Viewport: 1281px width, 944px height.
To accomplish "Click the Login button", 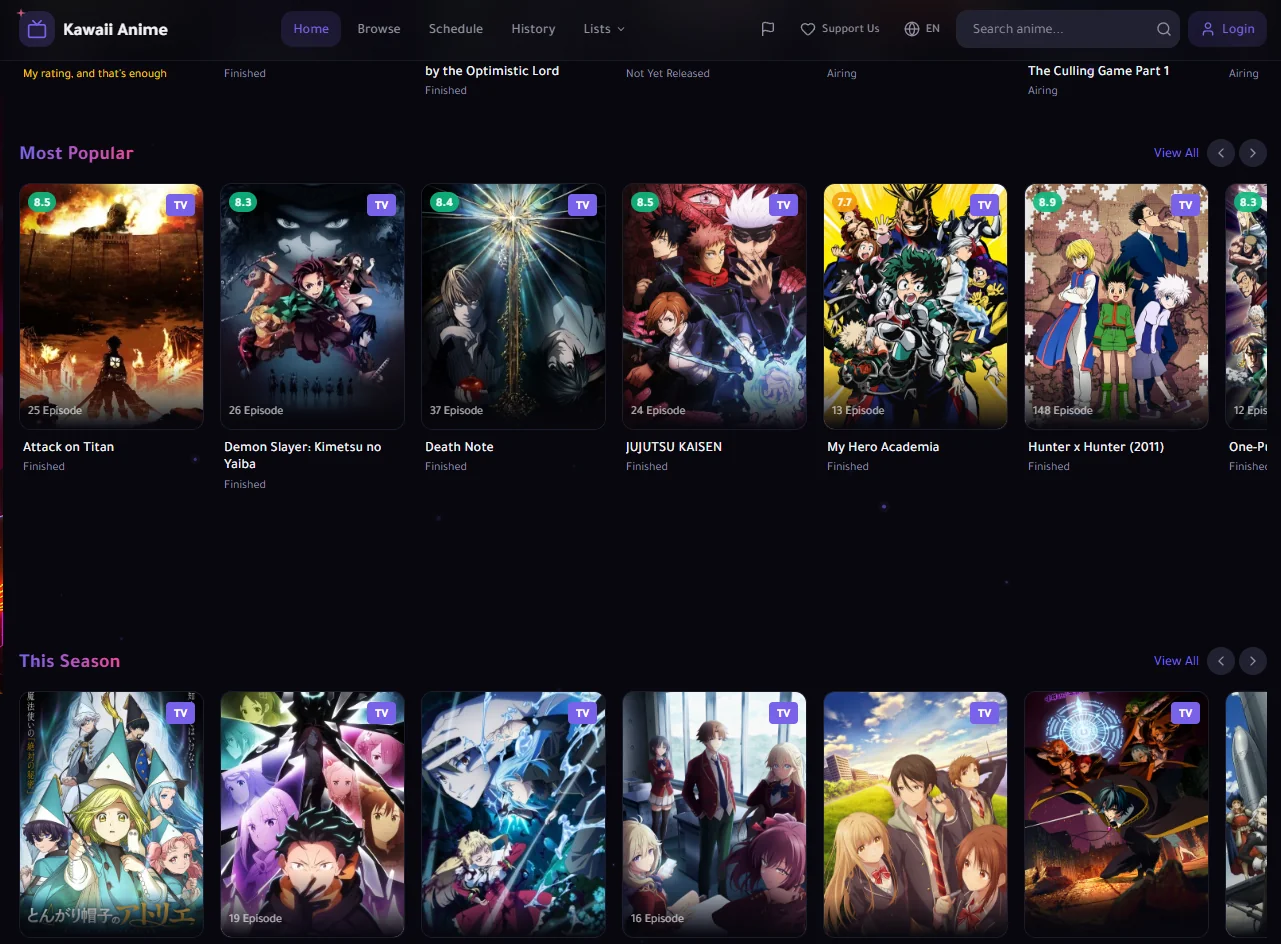I will point(1227,29).
